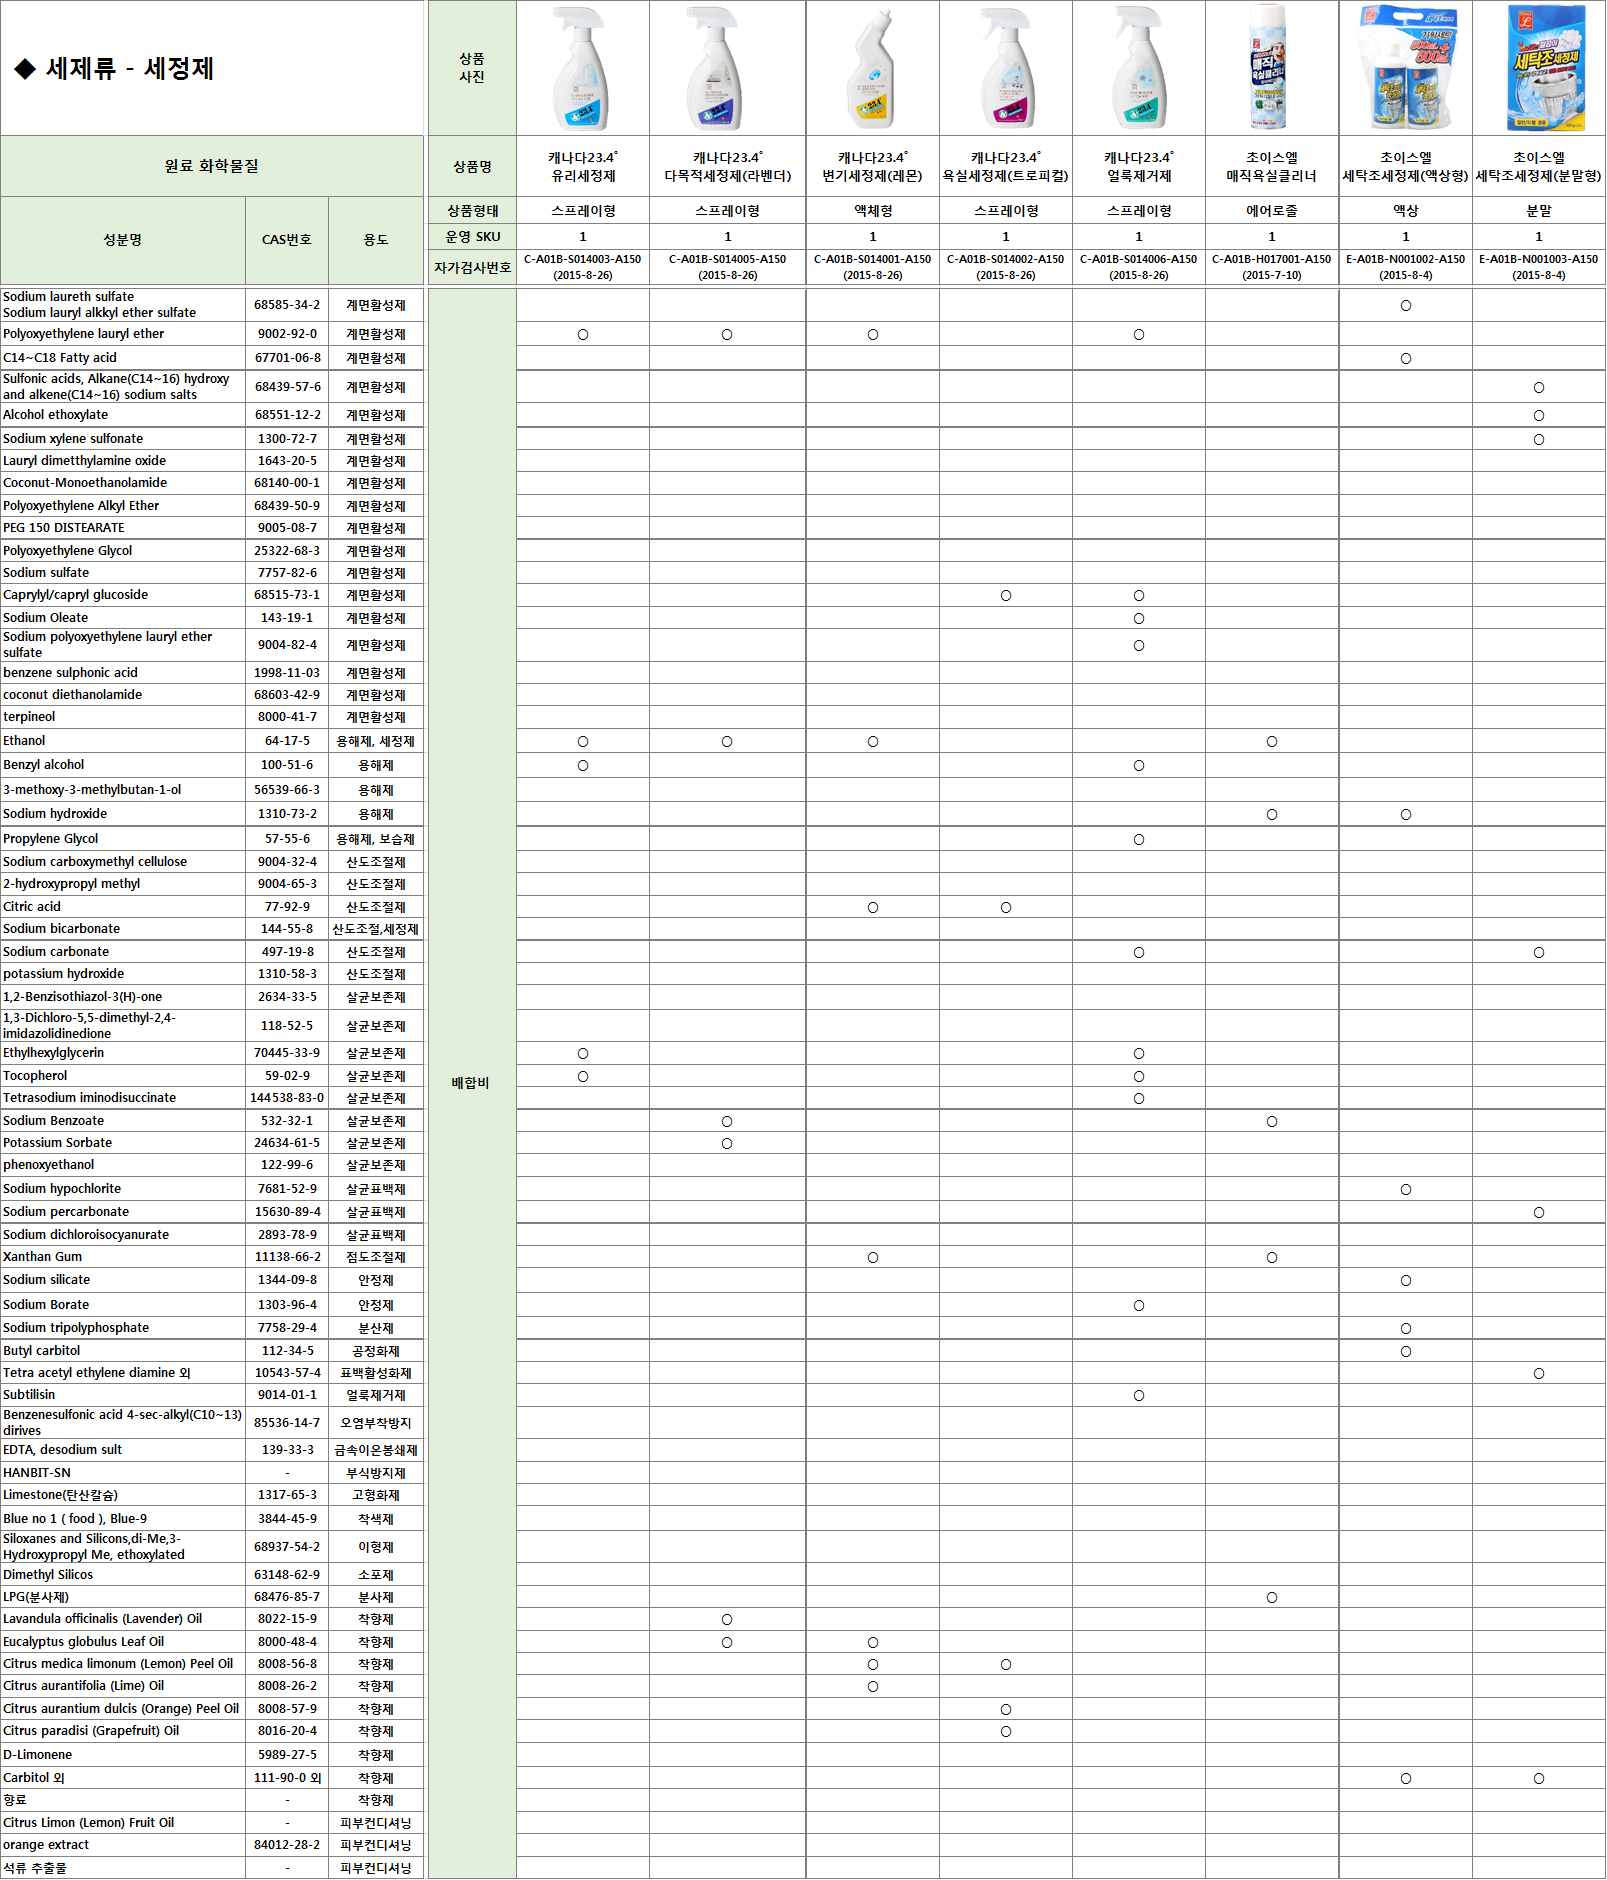
Task: Click the 매직욕실클리너 aerosol can photo
Action: pyautogui.click(x=1269, y=67)
